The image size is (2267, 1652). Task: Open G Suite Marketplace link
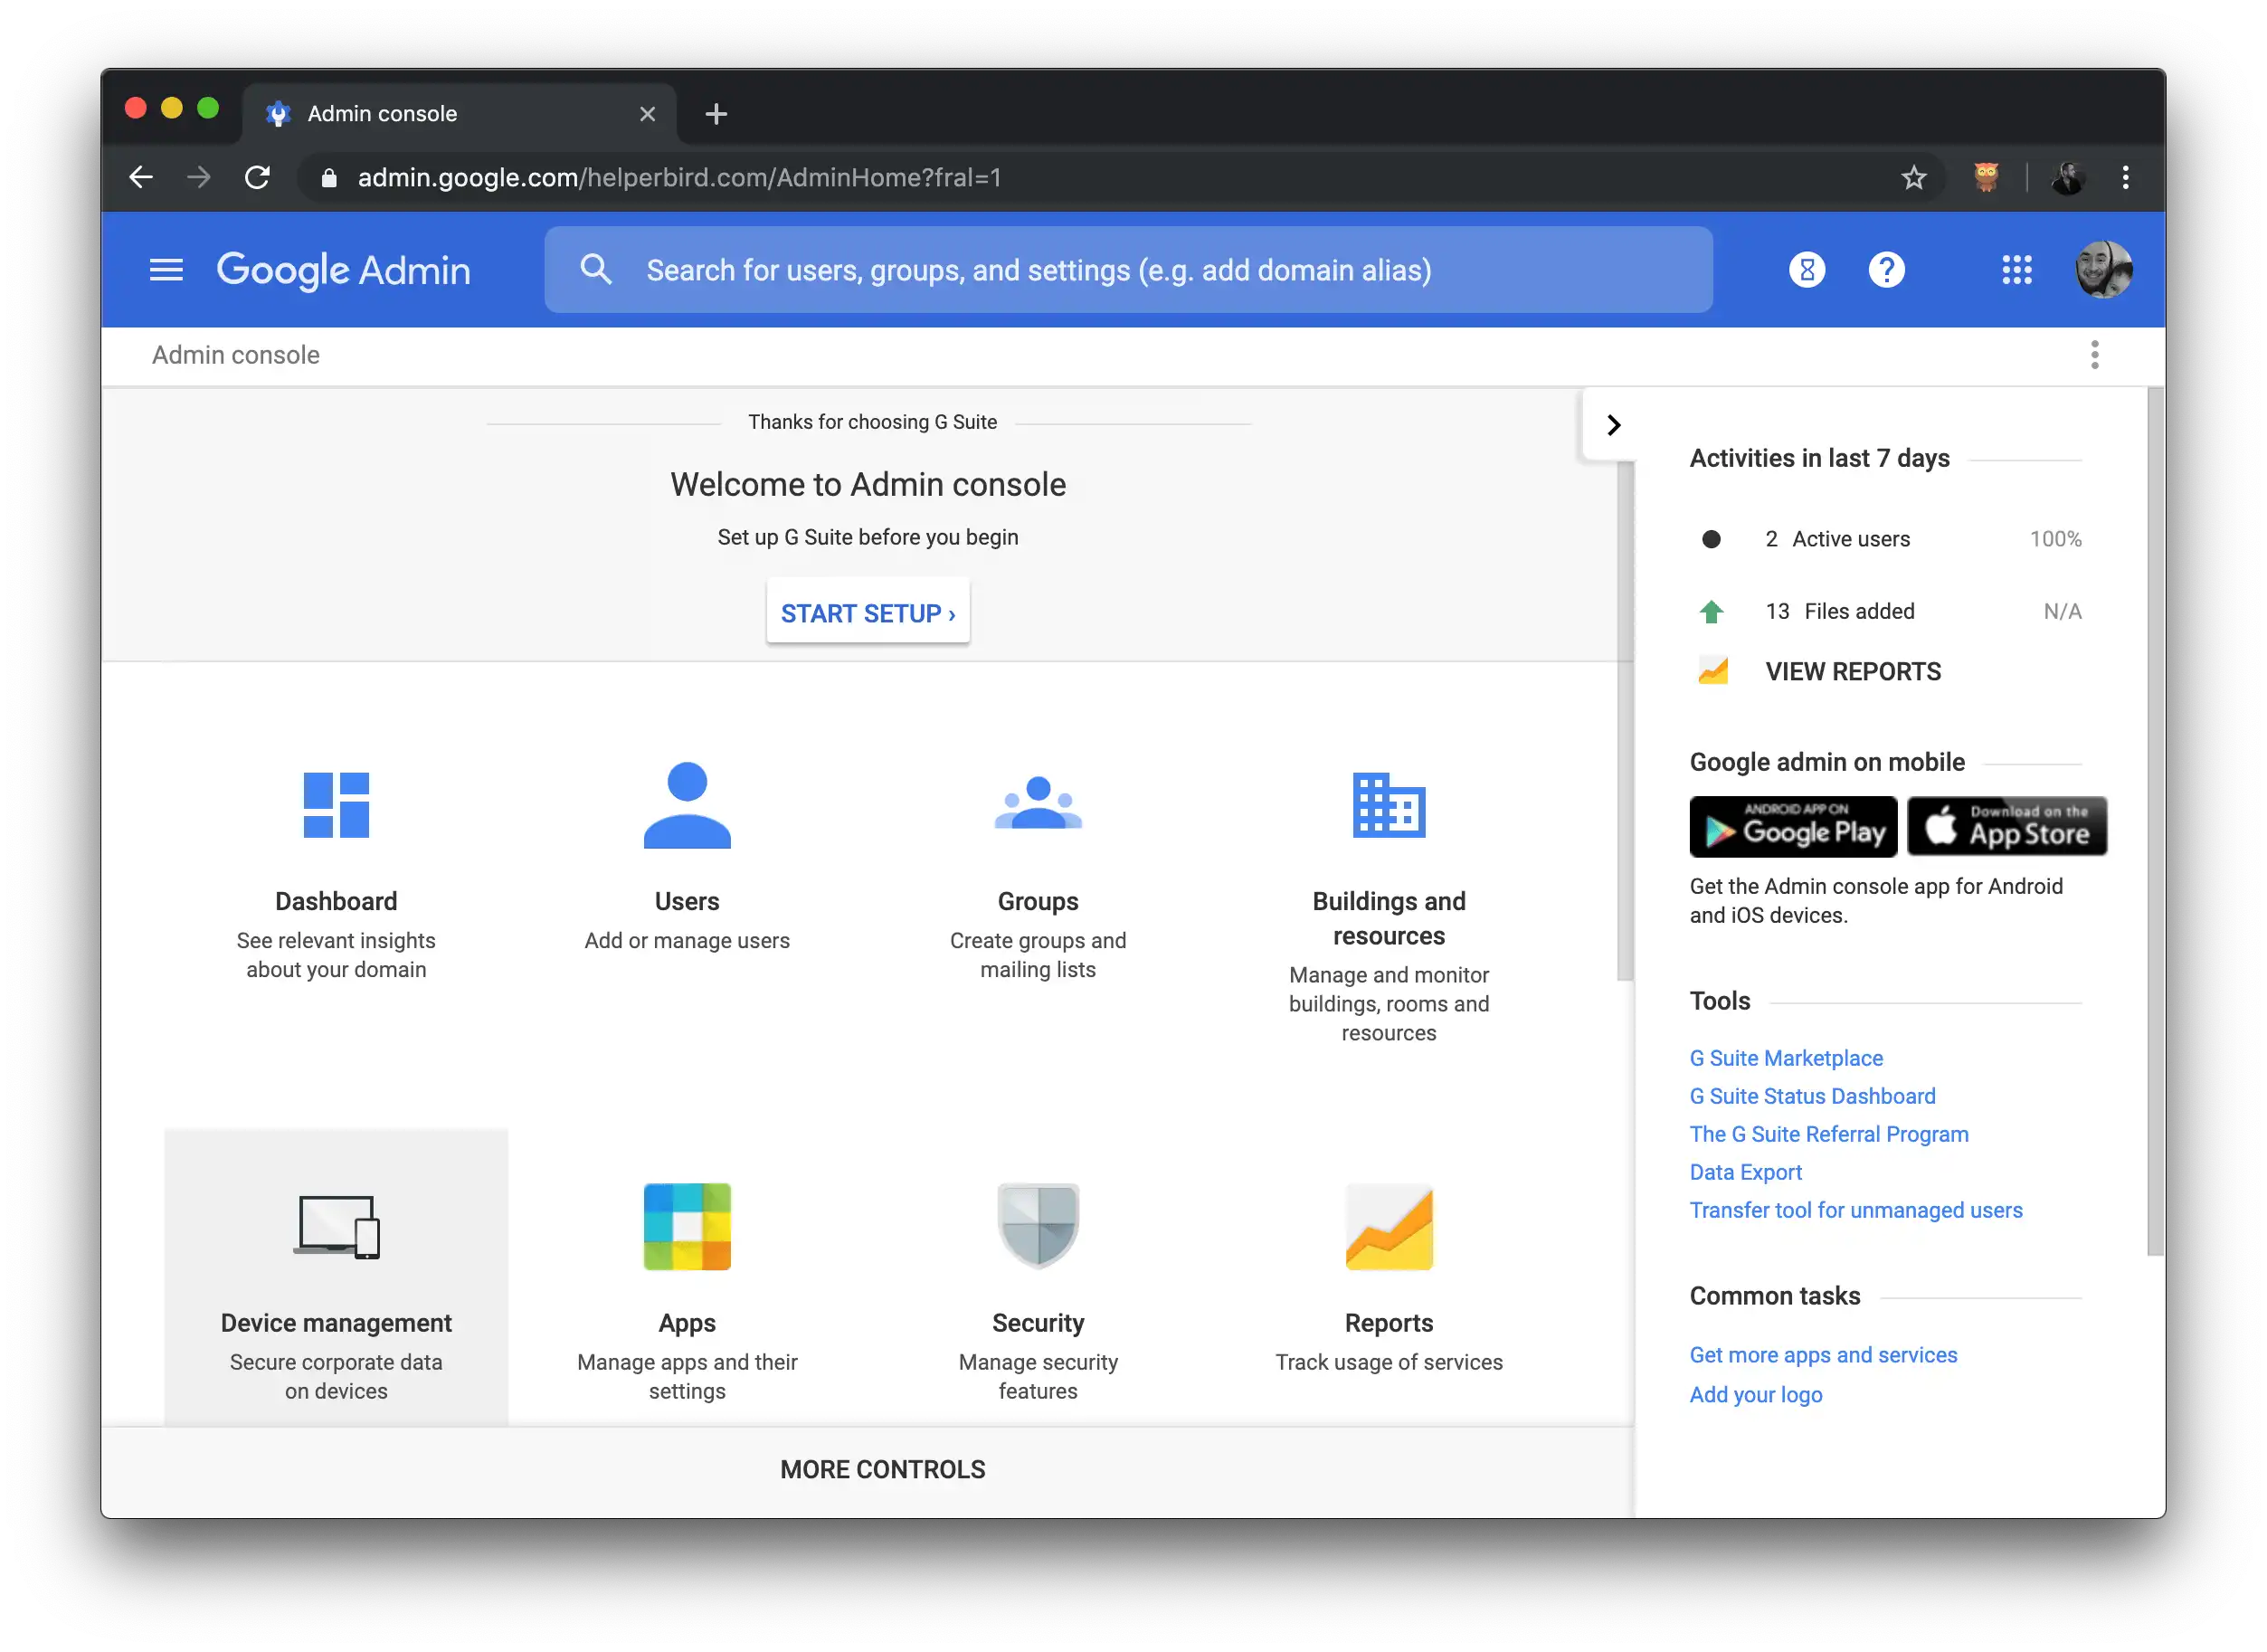coord(1785,1058)
